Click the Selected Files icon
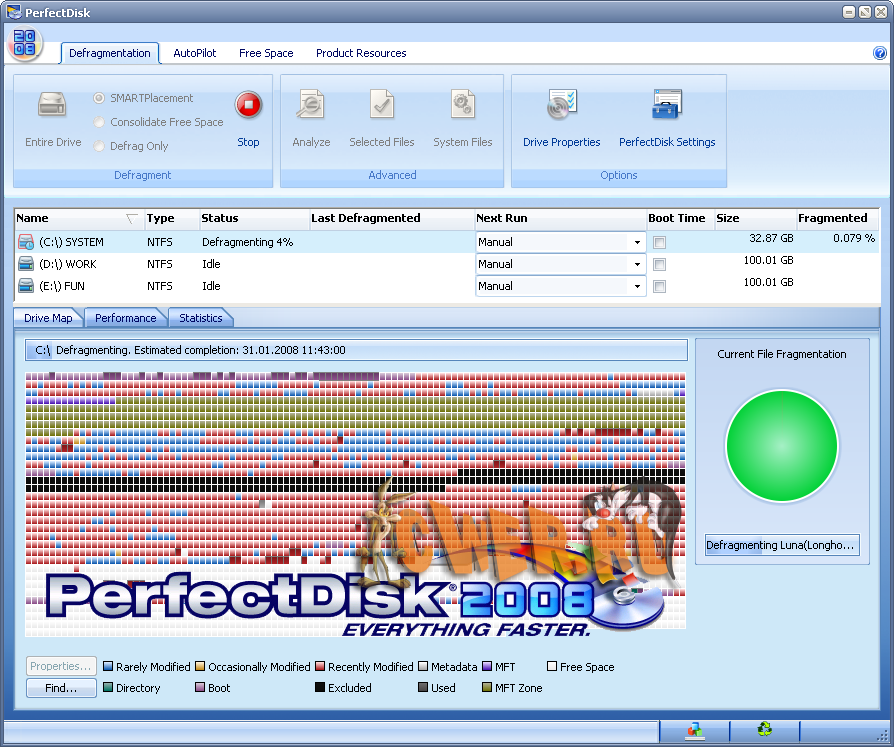 (x=381, y=105)
